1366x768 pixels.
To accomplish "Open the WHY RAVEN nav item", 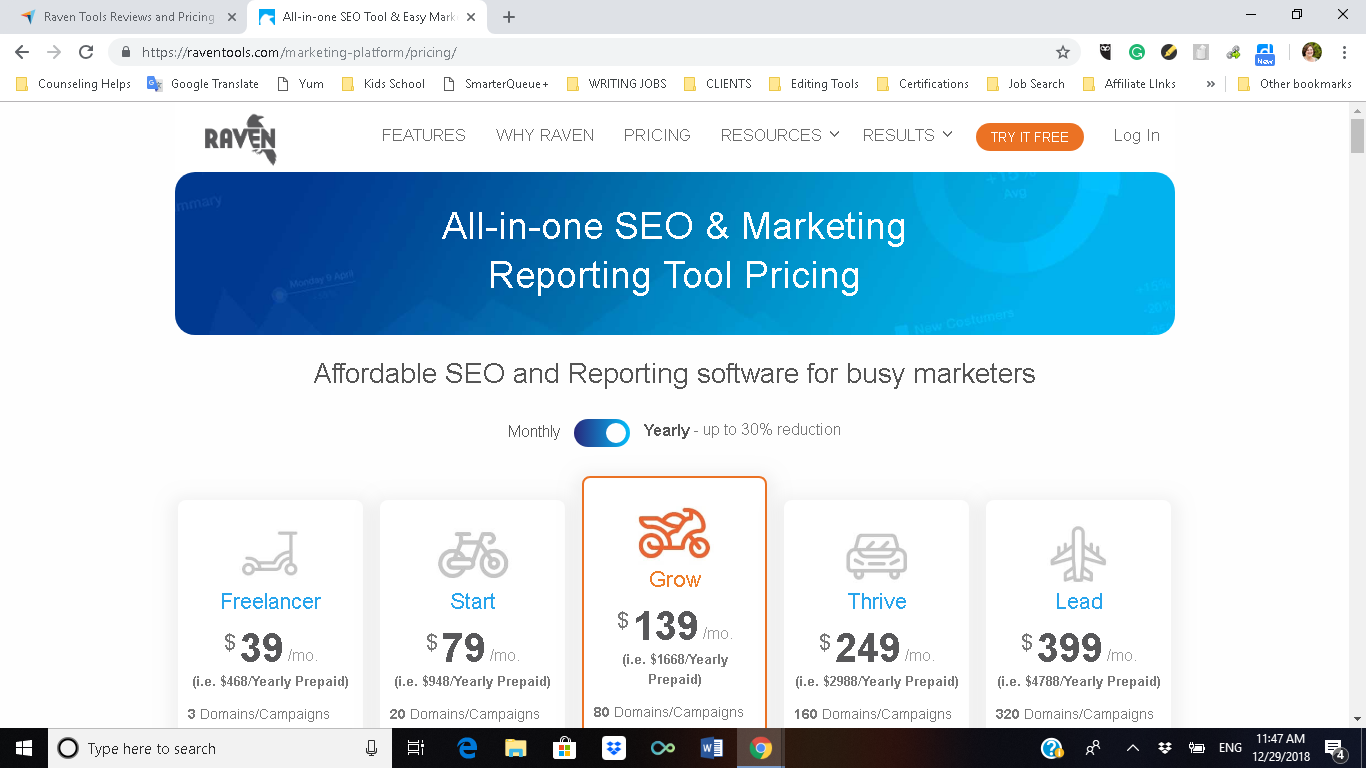I will 545,135.
